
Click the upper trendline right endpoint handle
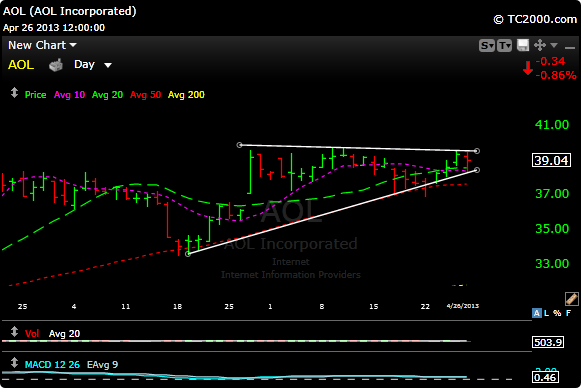point(477,151)
